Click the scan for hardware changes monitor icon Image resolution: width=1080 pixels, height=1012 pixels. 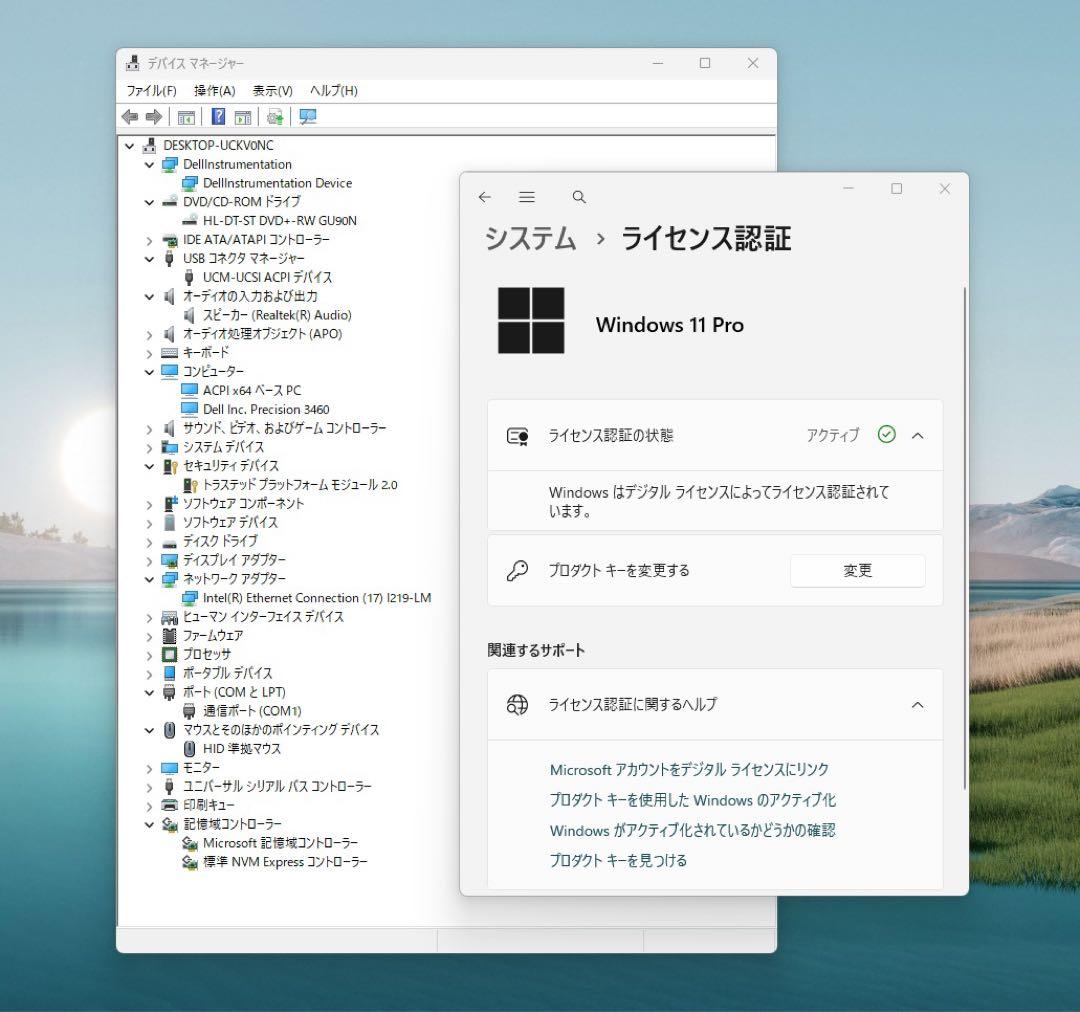(x=308, y=117)
